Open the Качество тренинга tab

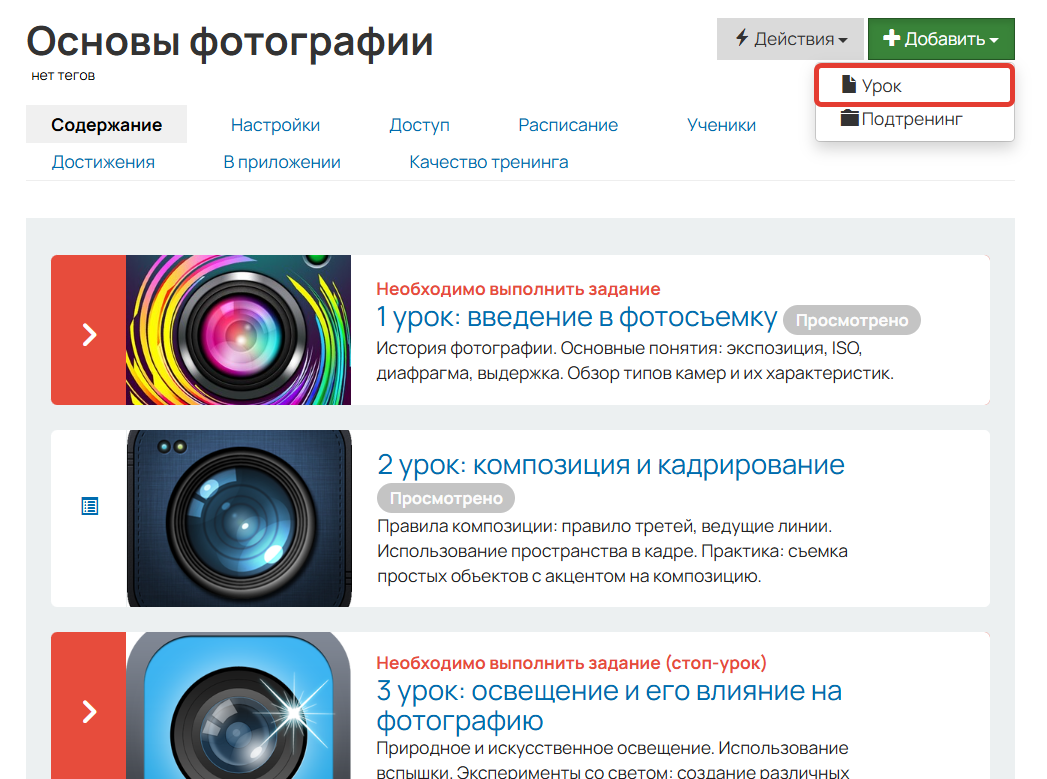(489, 162)
